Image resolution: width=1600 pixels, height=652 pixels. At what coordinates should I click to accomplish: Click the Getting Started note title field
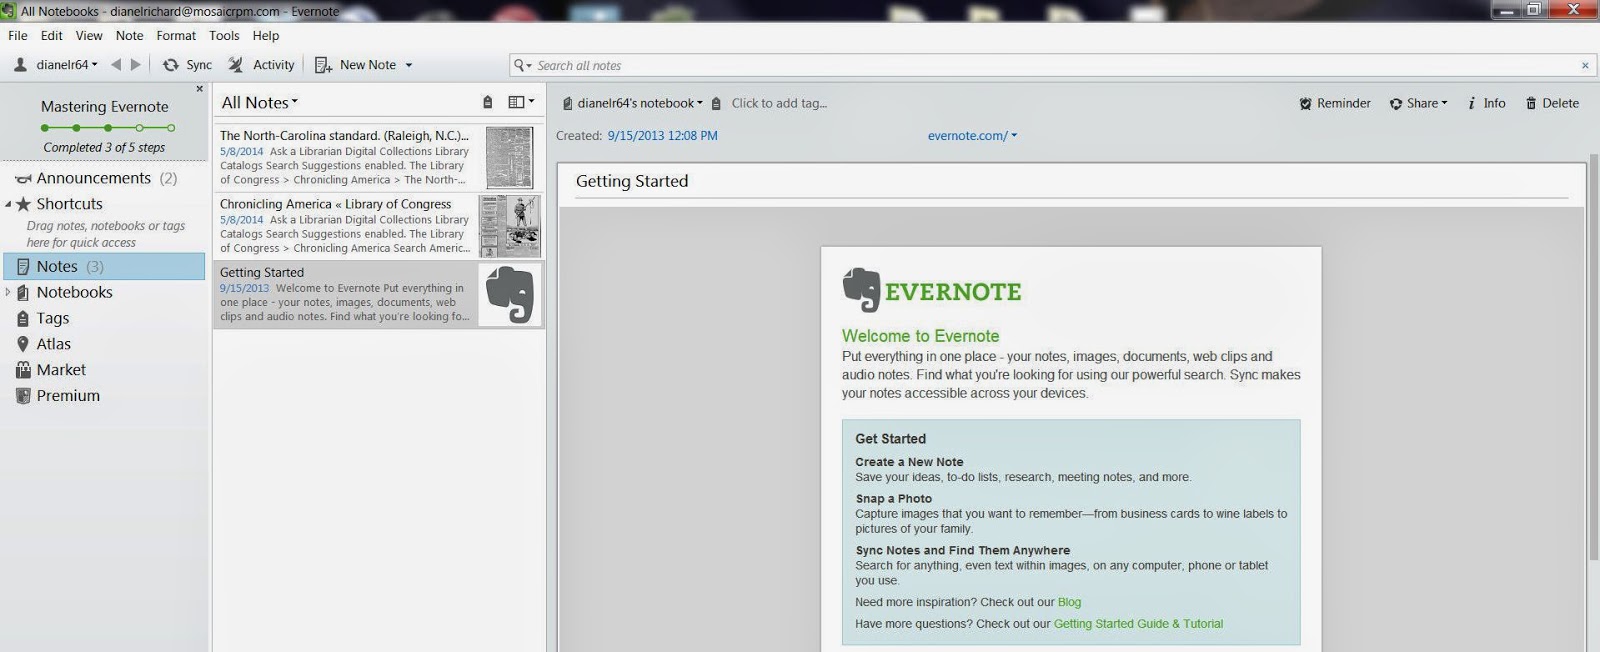click(1071, 181)
